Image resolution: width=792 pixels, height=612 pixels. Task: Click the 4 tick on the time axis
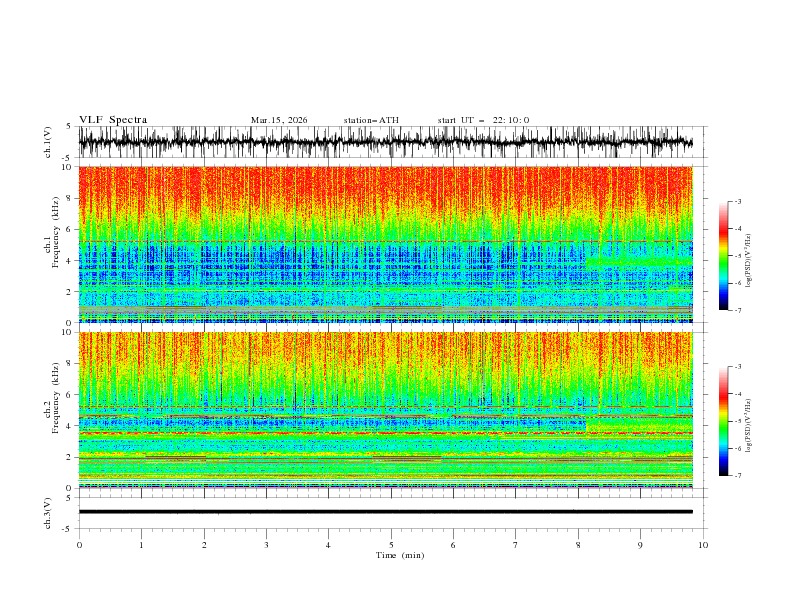[329, 545]
